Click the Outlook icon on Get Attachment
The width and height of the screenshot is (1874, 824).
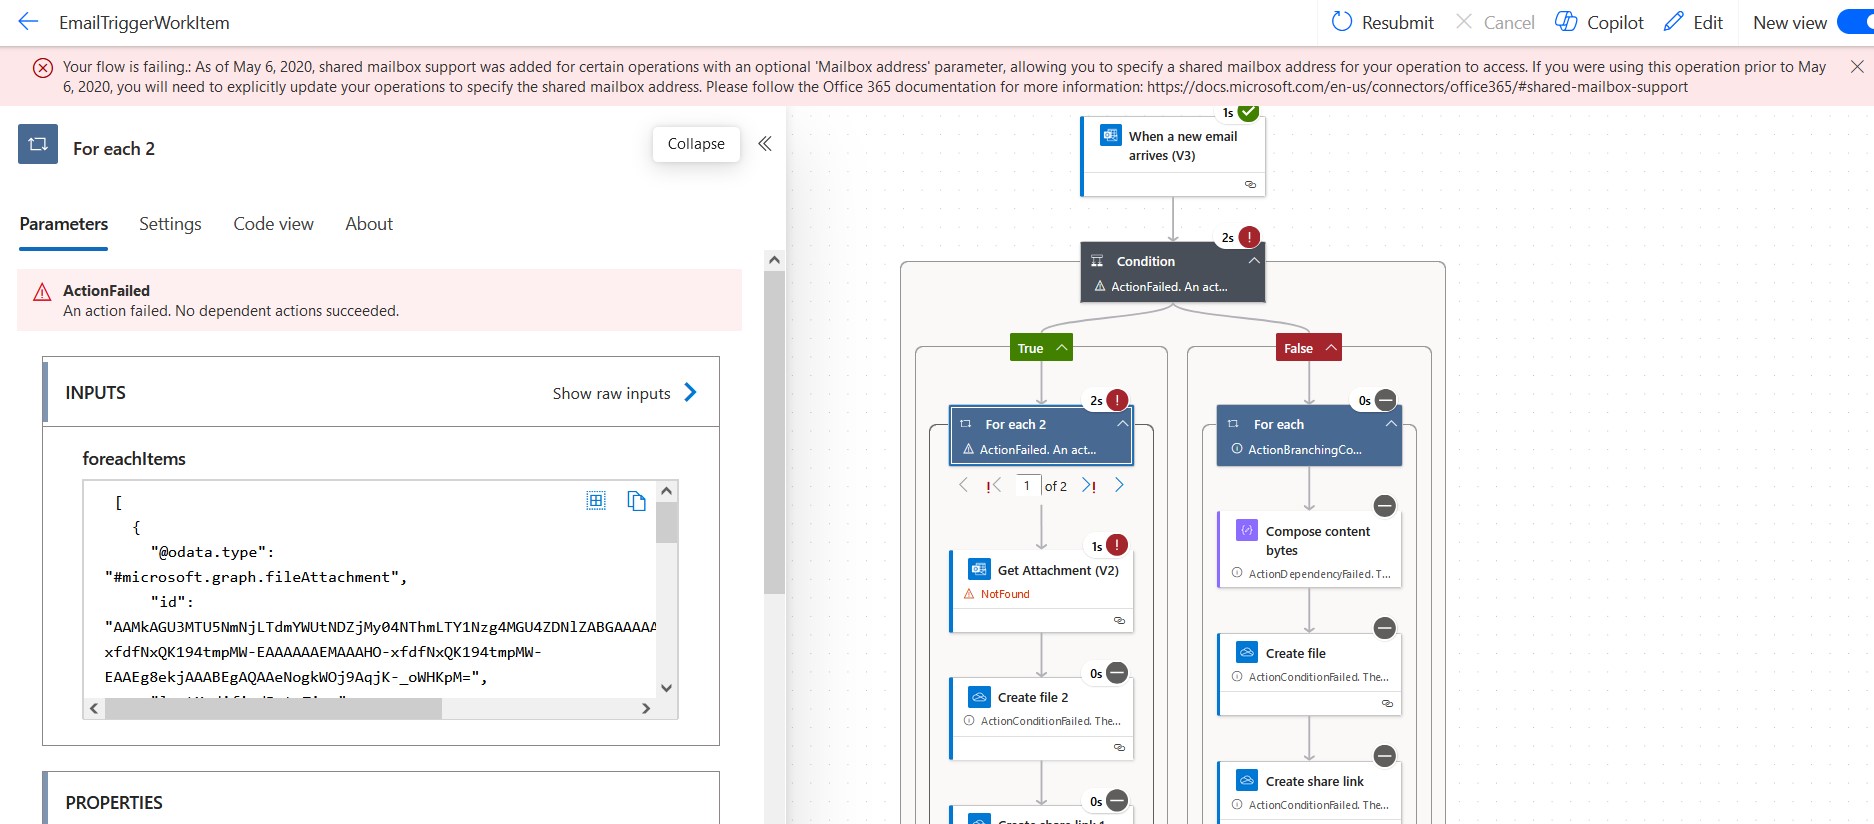tap(979, 569)
